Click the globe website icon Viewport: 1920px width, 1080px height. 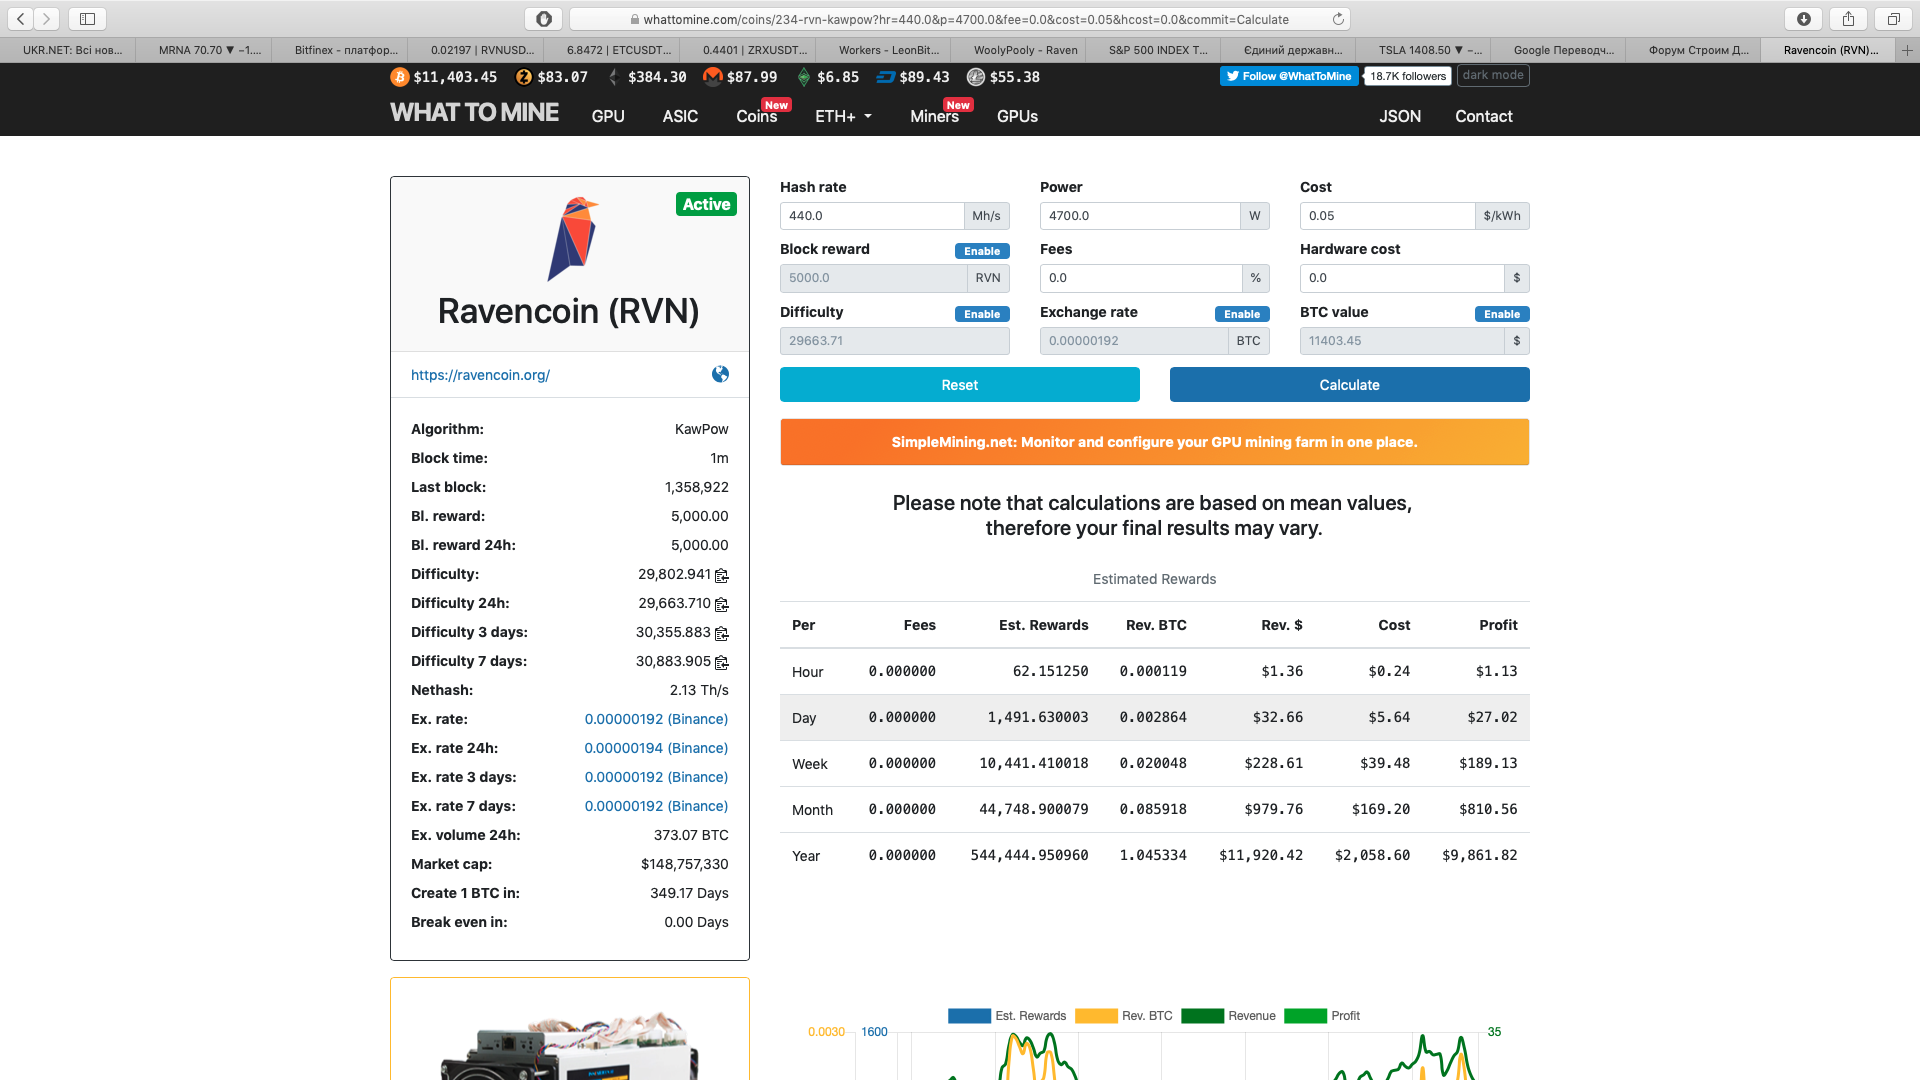click(720, 374)
